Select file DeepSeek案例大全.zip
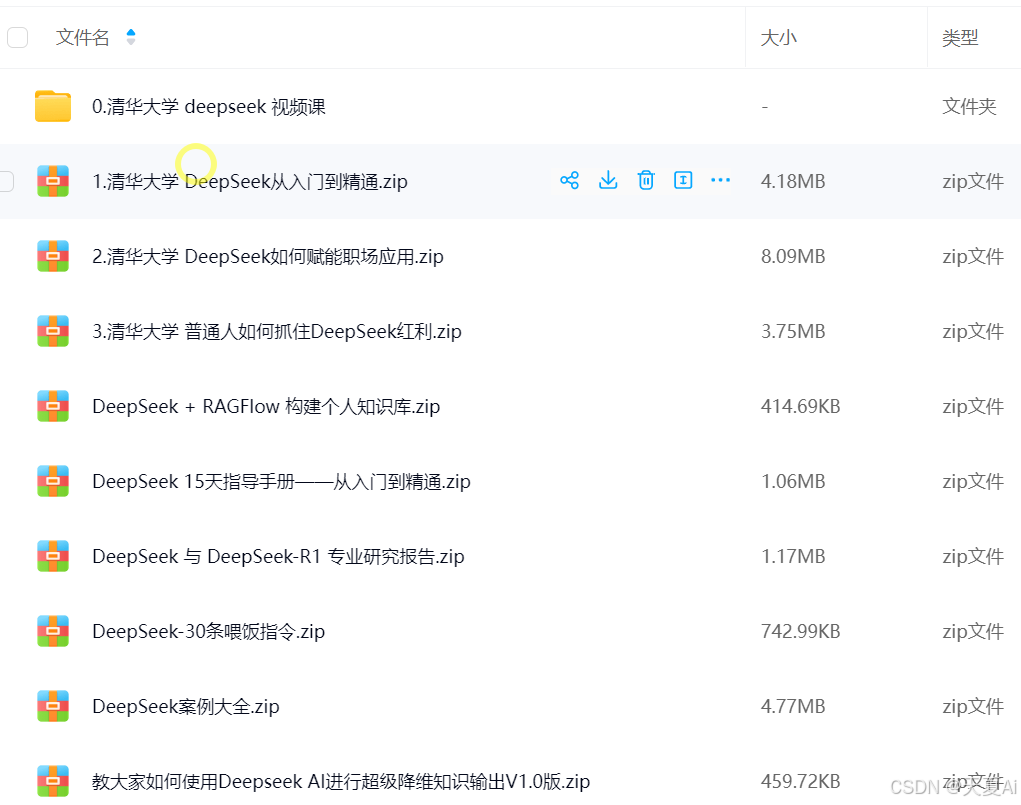Image resolution: width=1021 pixels, height=805 pixels. tap(186, 705)
